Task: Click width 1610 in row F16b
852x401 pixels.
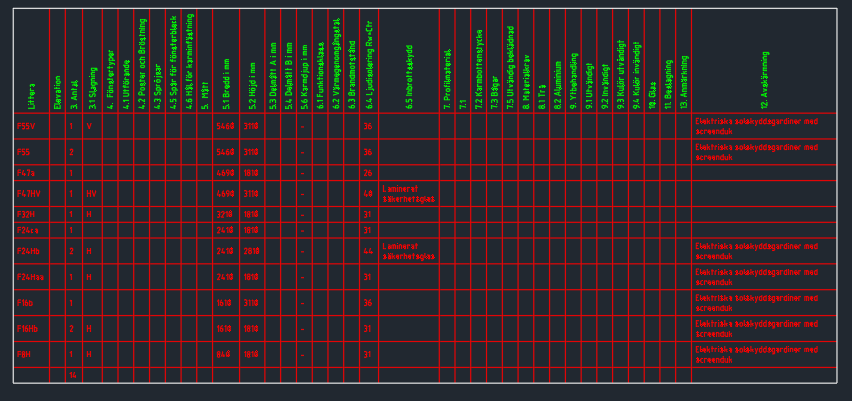Action: click(225, 303)
